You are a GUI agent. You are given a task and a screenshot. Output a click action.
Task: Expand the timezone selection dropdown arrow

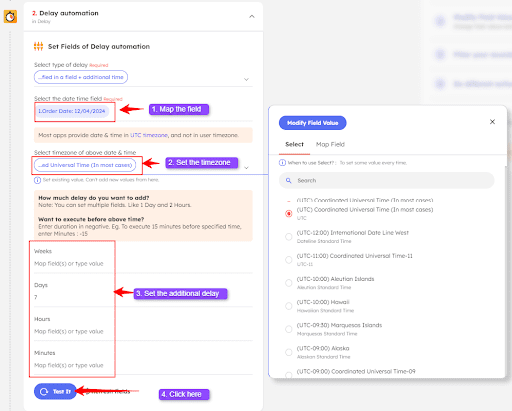coord(246,167)
